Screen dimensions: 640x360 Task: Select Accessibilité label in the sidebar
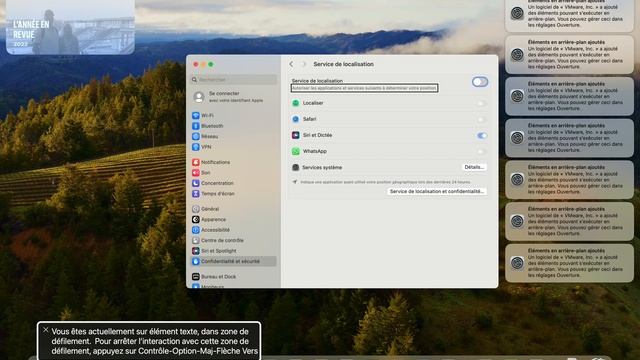click(x=216, y=230)
